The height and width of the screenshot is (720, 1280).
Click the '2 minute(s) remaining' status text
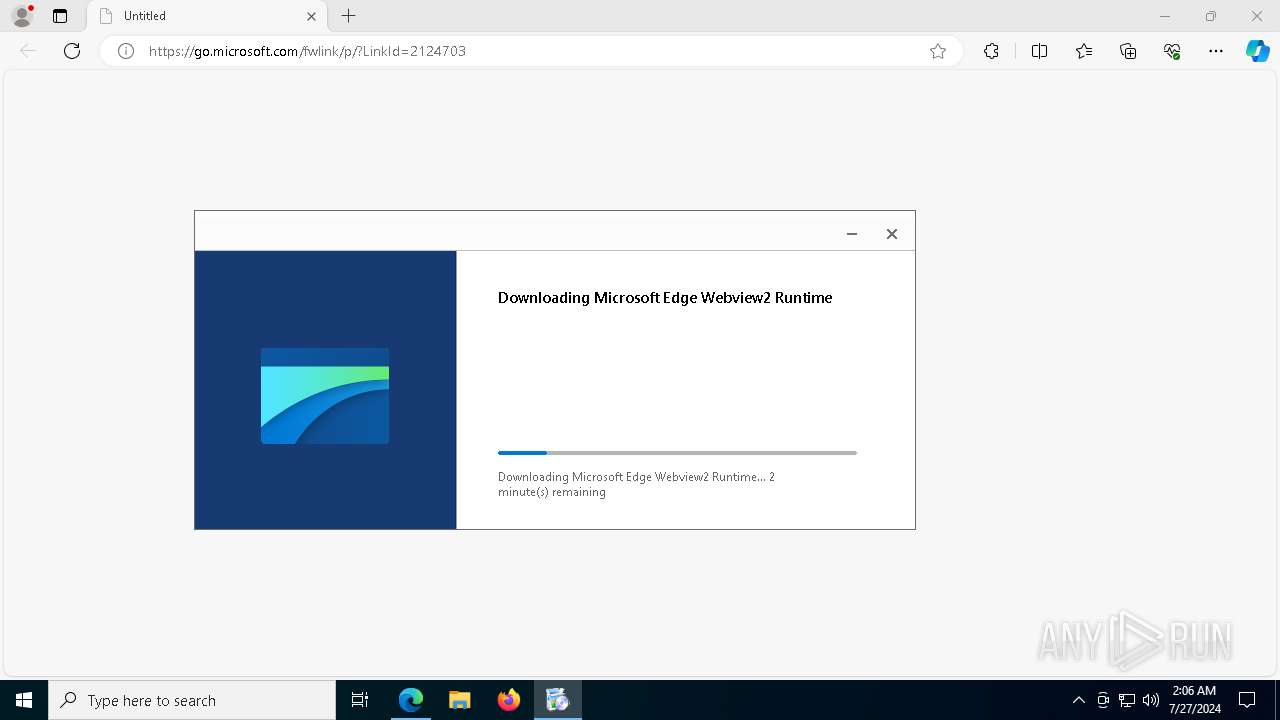(x=636, y=484)
